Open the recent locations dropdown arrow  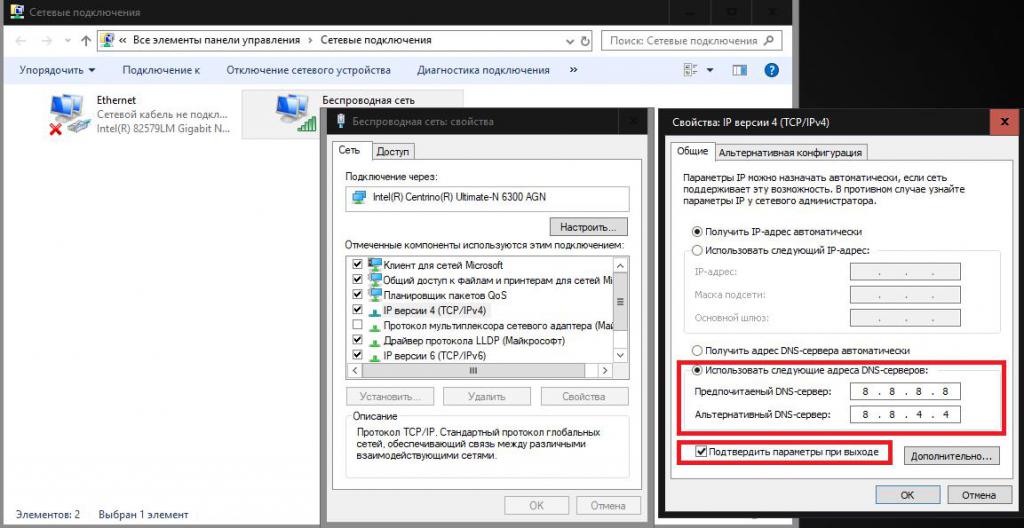point(69,41)
